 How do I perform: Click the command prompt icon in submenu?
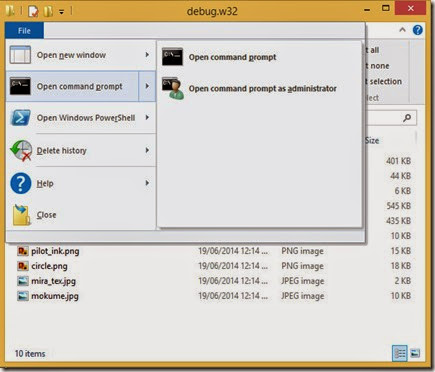172,57
